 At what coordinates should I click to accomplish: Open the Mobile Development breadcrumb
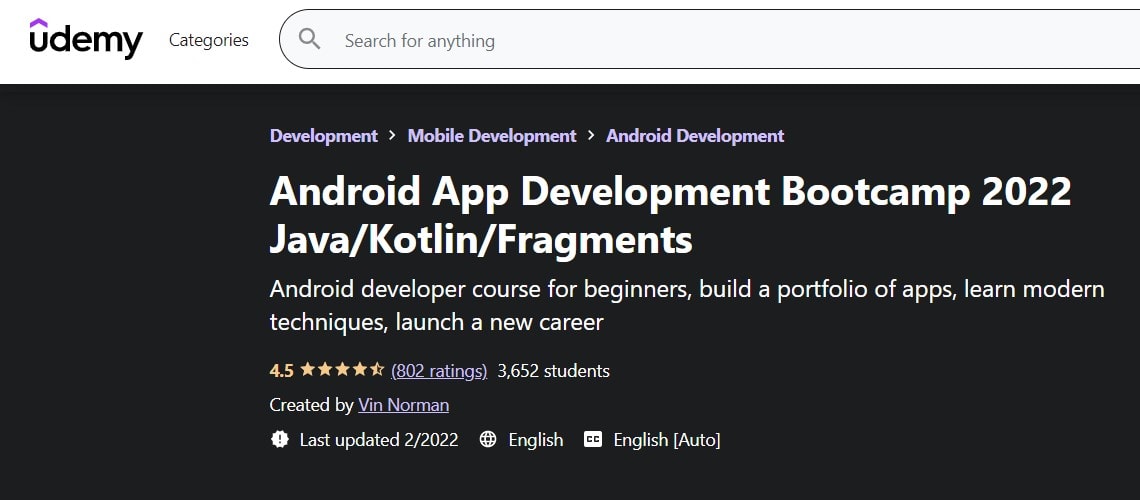(492, 136)
